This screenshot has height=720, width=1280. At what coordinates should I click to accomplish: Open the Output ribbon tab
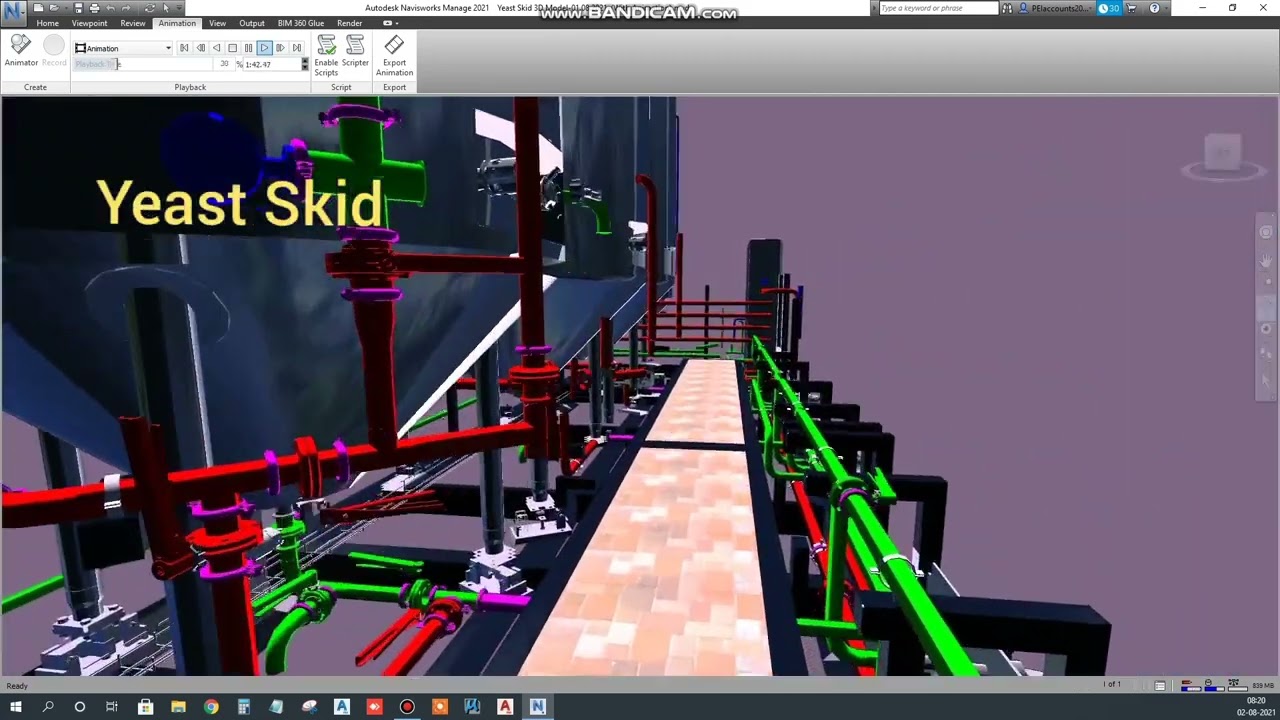(x=252, y=23)
